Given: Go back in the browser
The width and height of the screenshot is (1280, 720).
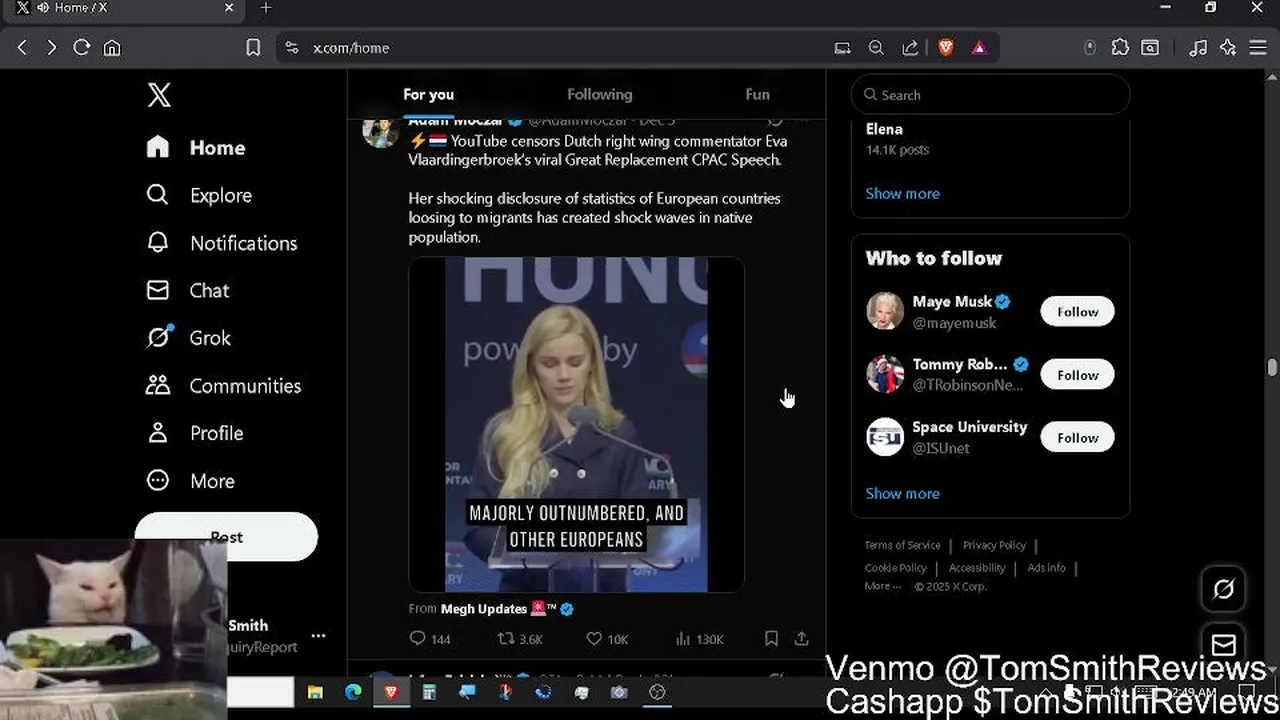Looking at the screenshot, I should (22, 47).
